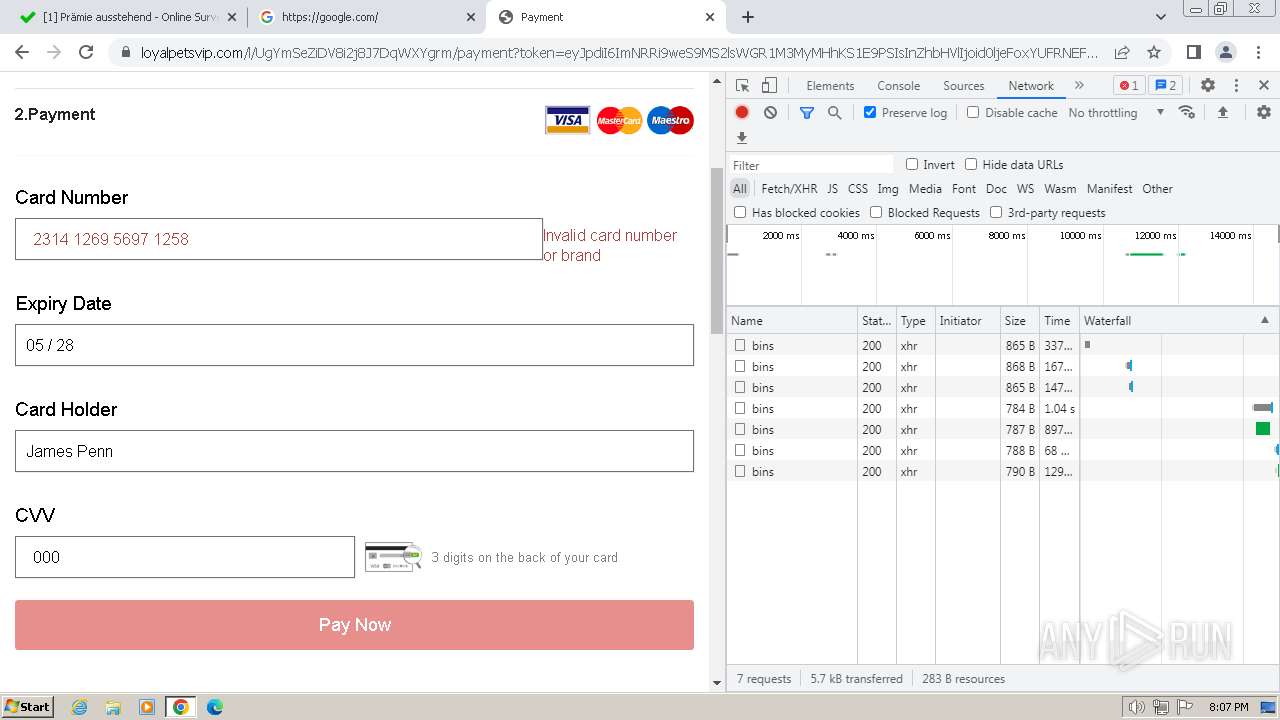1280x720 pixels.
Task: Click the inspect element picker icon
Action: click(x=742, y=86)
